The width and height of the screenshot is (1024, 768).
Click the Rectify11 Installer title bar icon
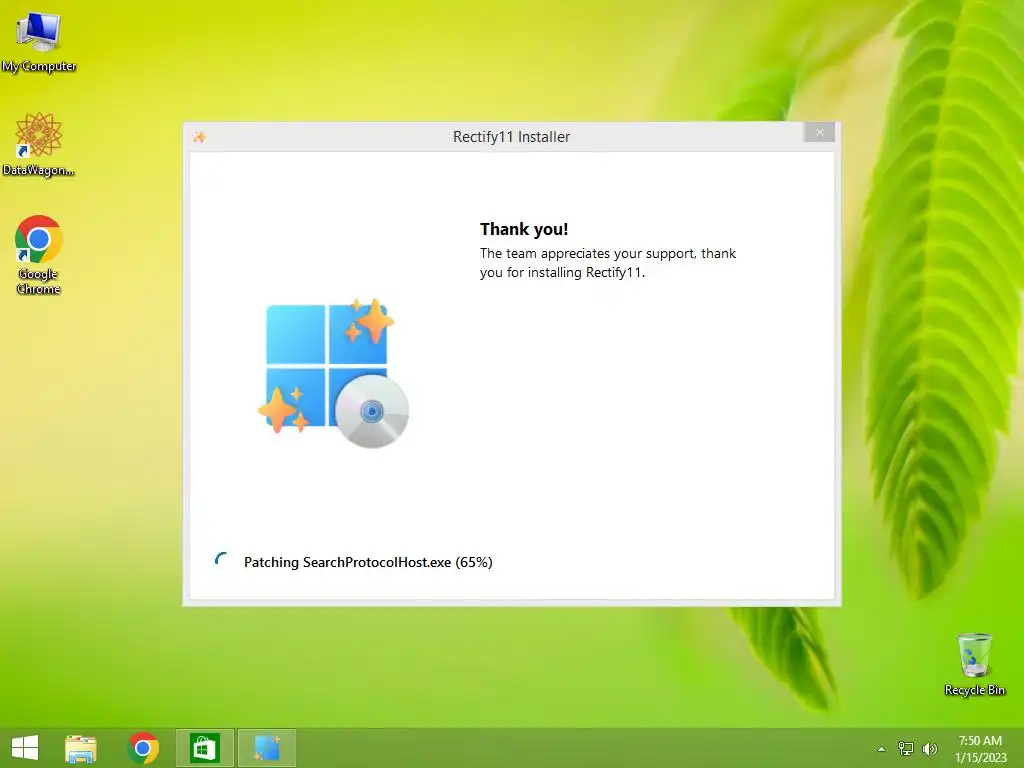point(199,136)
